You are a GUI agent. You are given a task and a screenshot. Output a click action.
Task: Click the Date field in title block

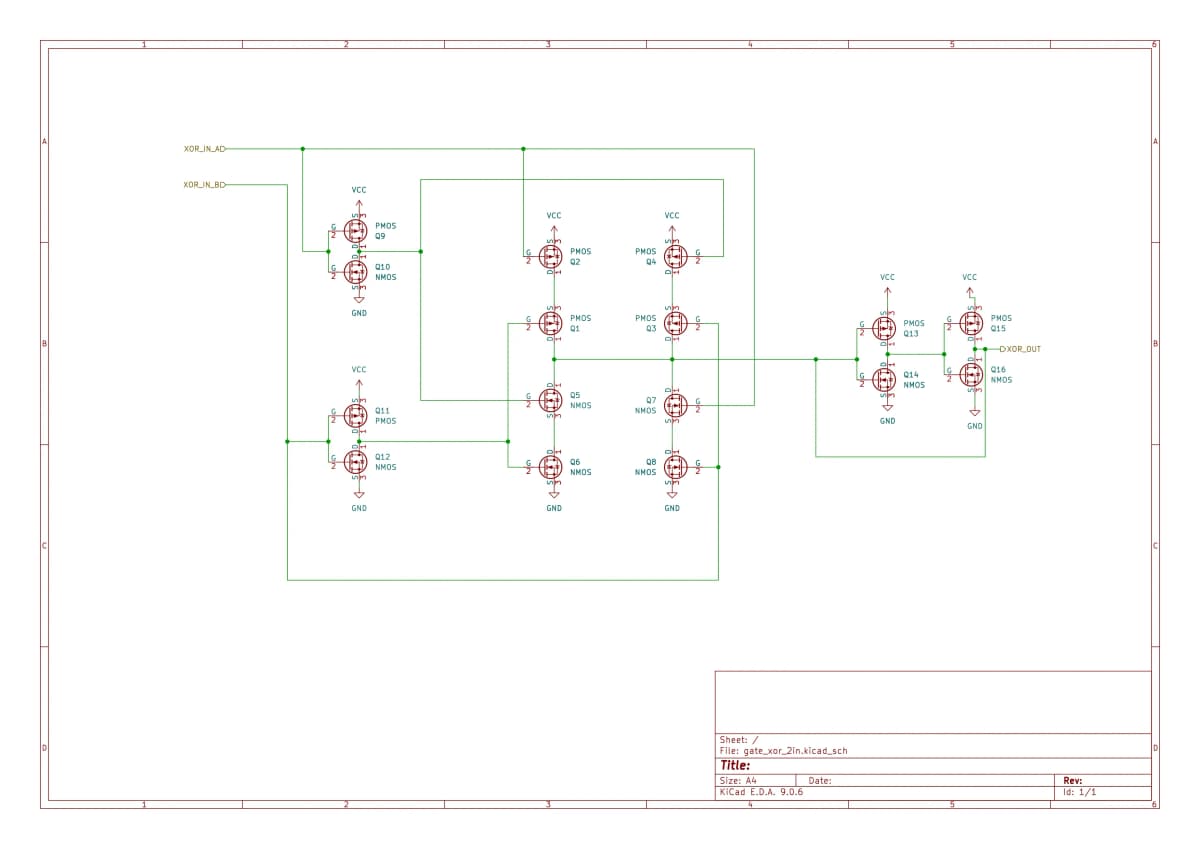[x=820, y=781]
